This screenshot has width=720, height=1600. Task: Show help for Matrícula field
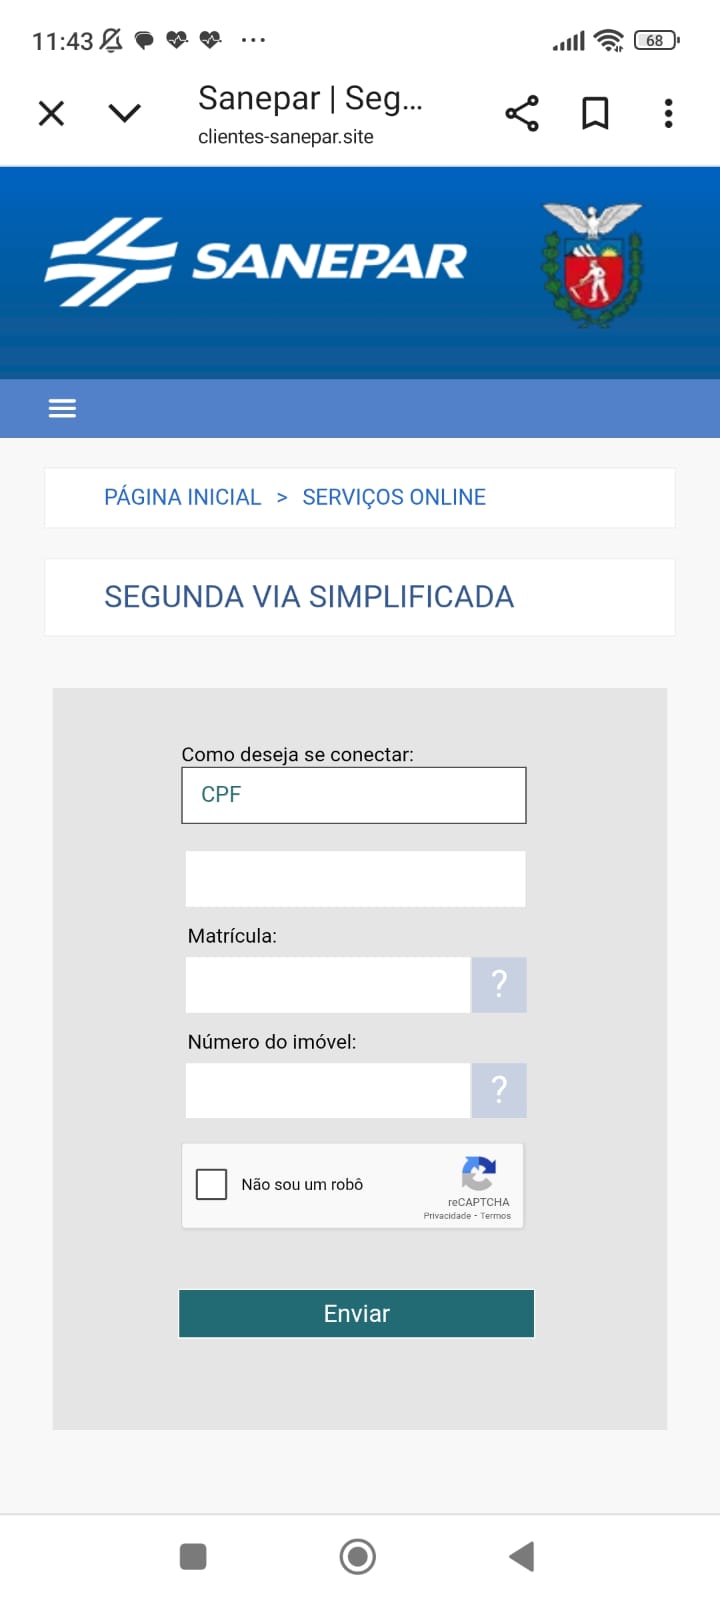(499, 985)
